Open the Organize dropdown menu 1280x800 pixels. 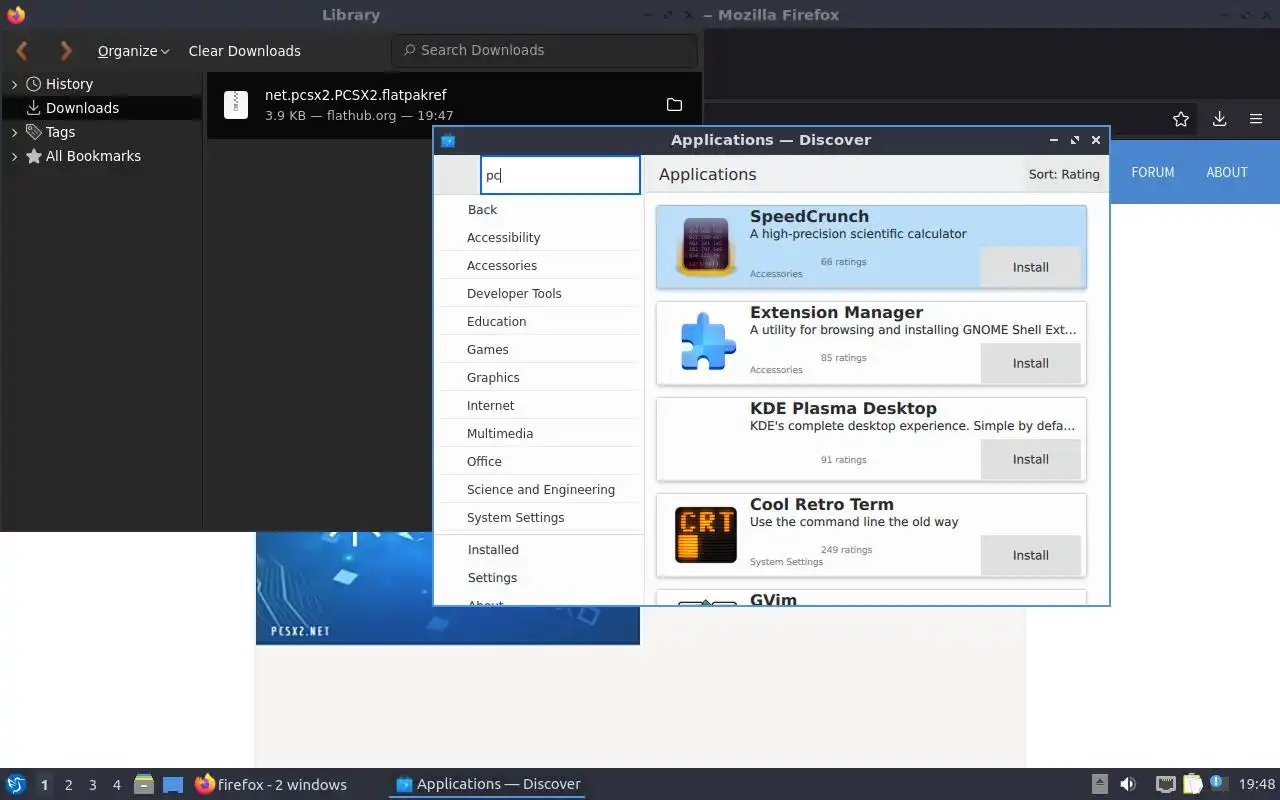[133, 51]
